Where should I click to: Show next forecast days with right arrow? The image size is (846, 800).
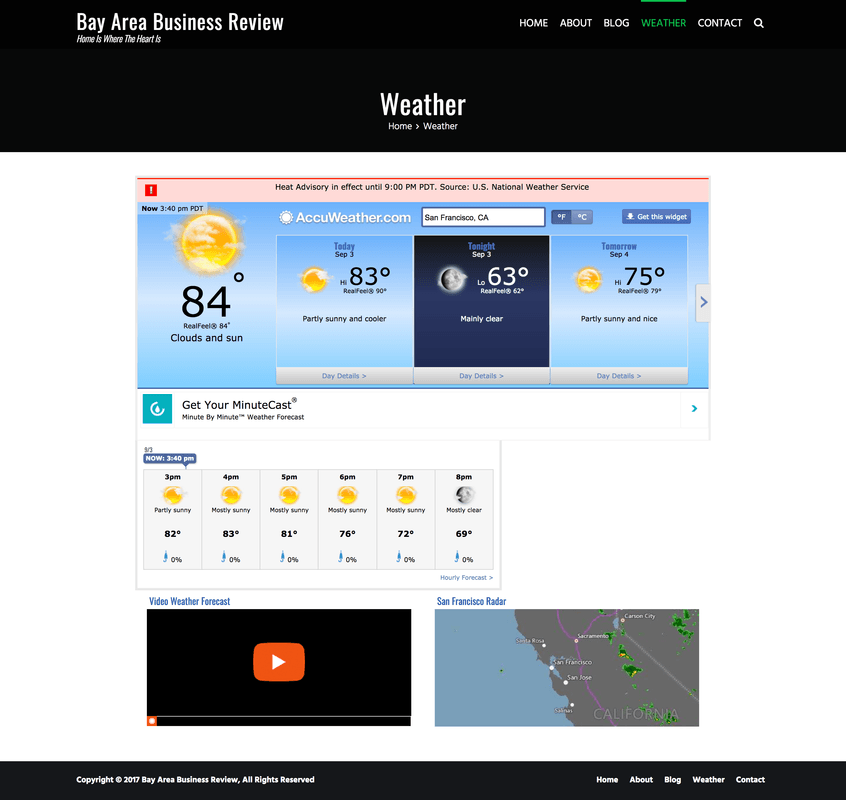click(703, 303)
